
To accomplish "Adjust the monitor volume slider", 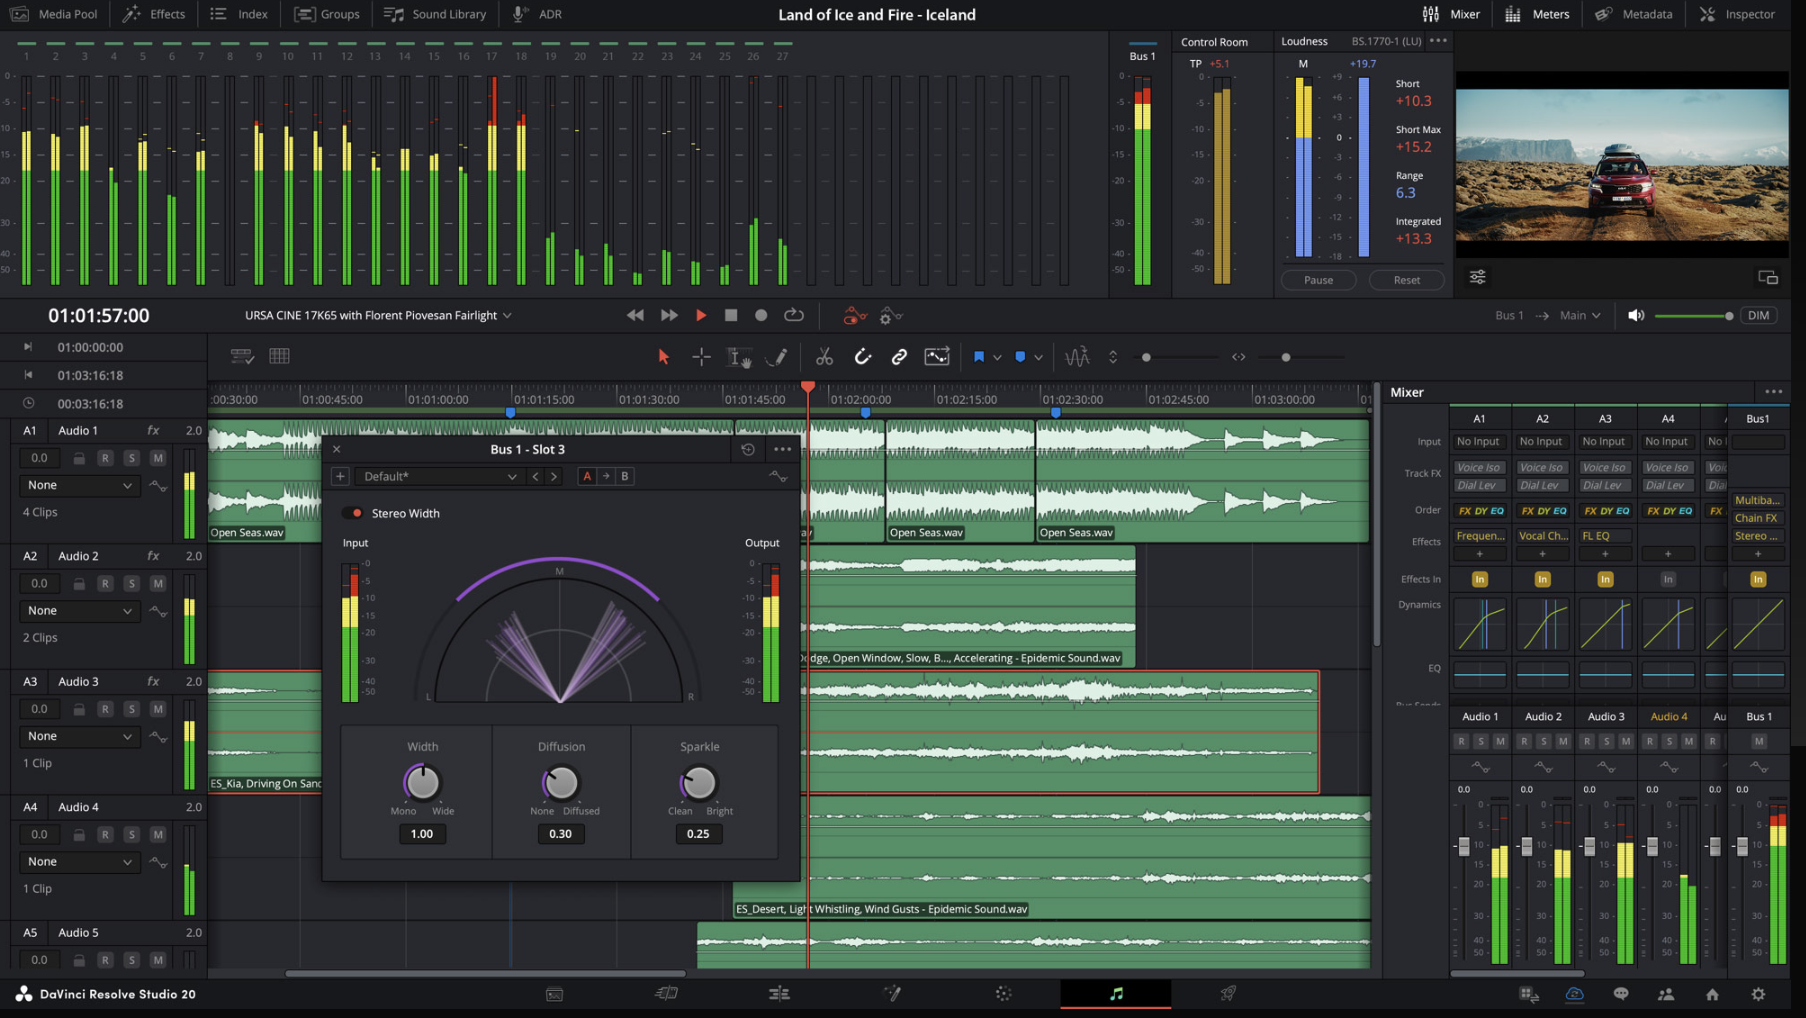I will (x=1728, y=316).
